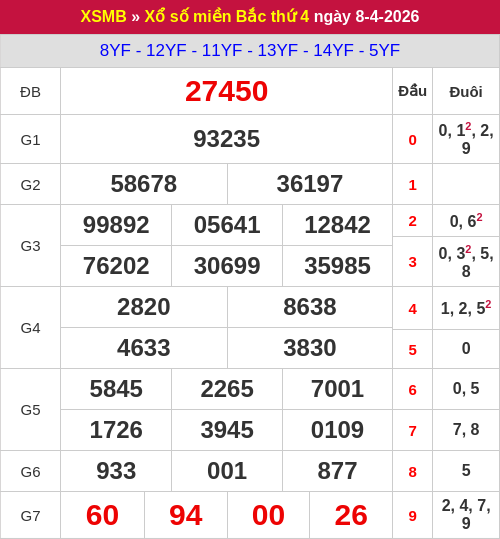500x539 pixels.
Task: Select G5 number 5845
Action: tap(116, 389)
